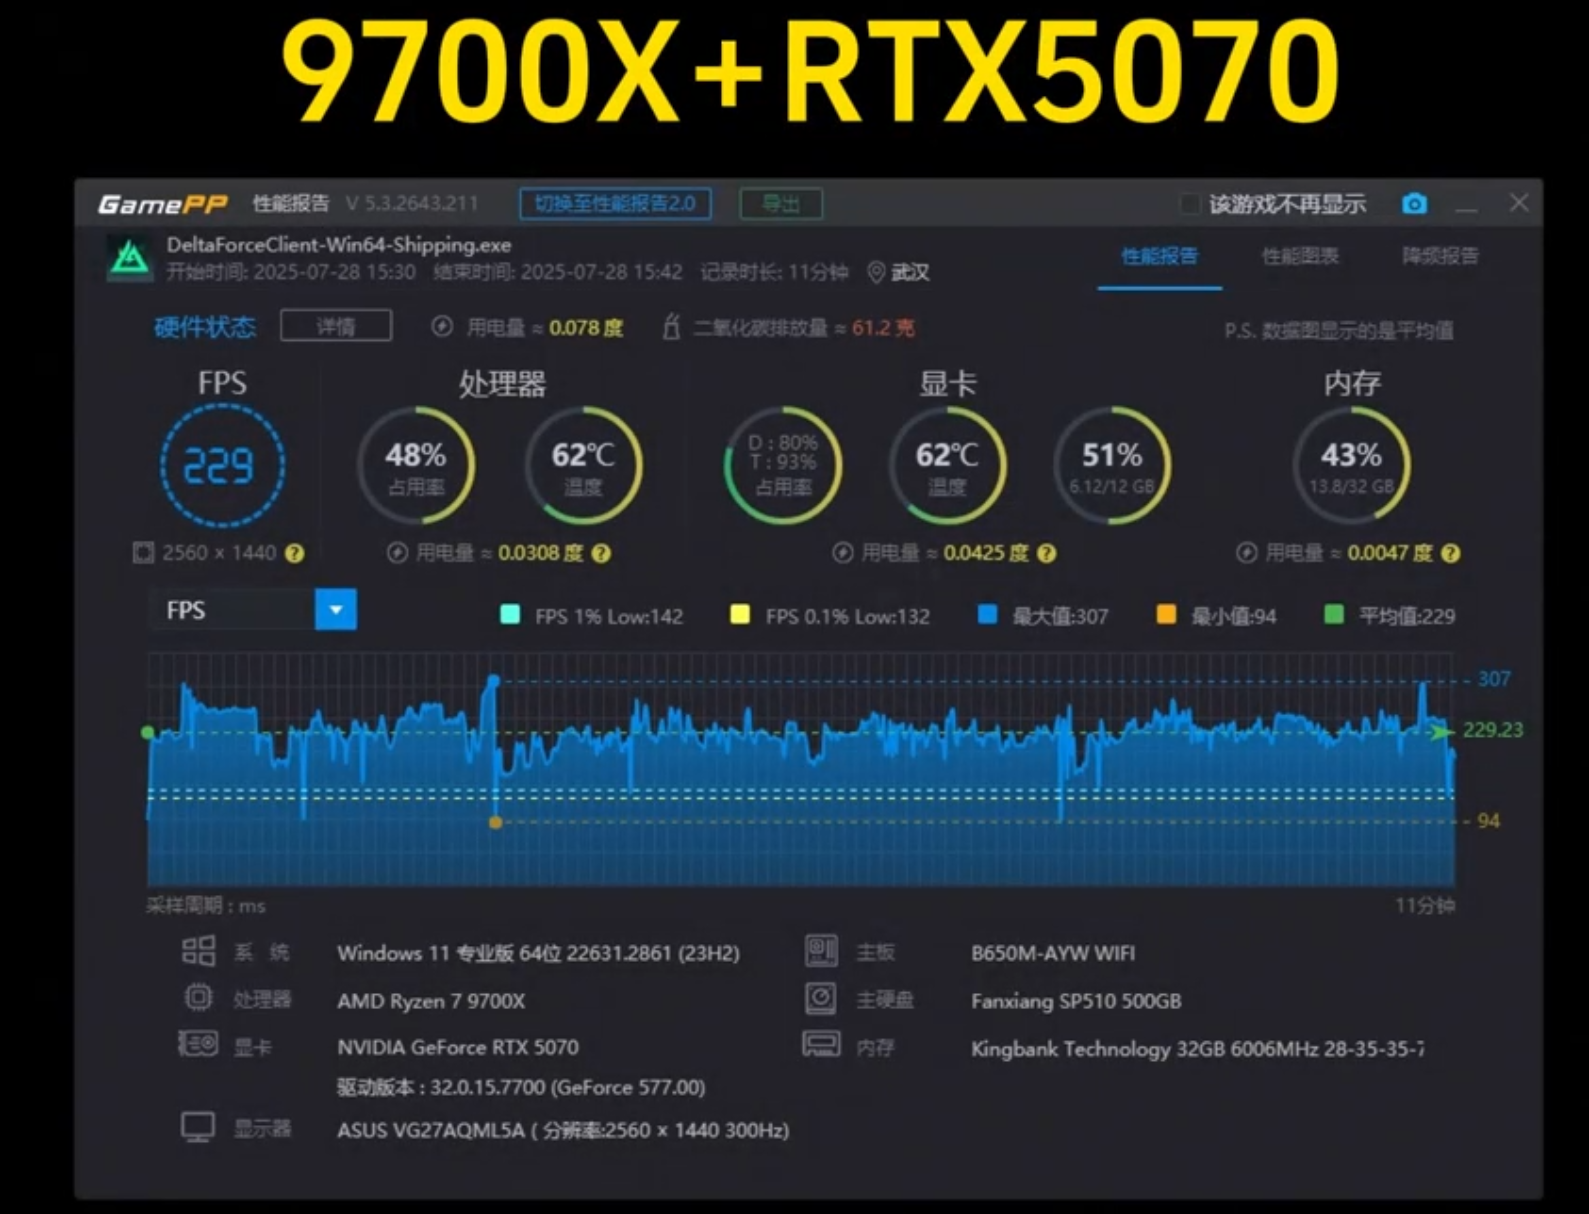The image size is (1589, 1214).
Task: Click the memory 内存 icon in specs list
Action: 821,1046
